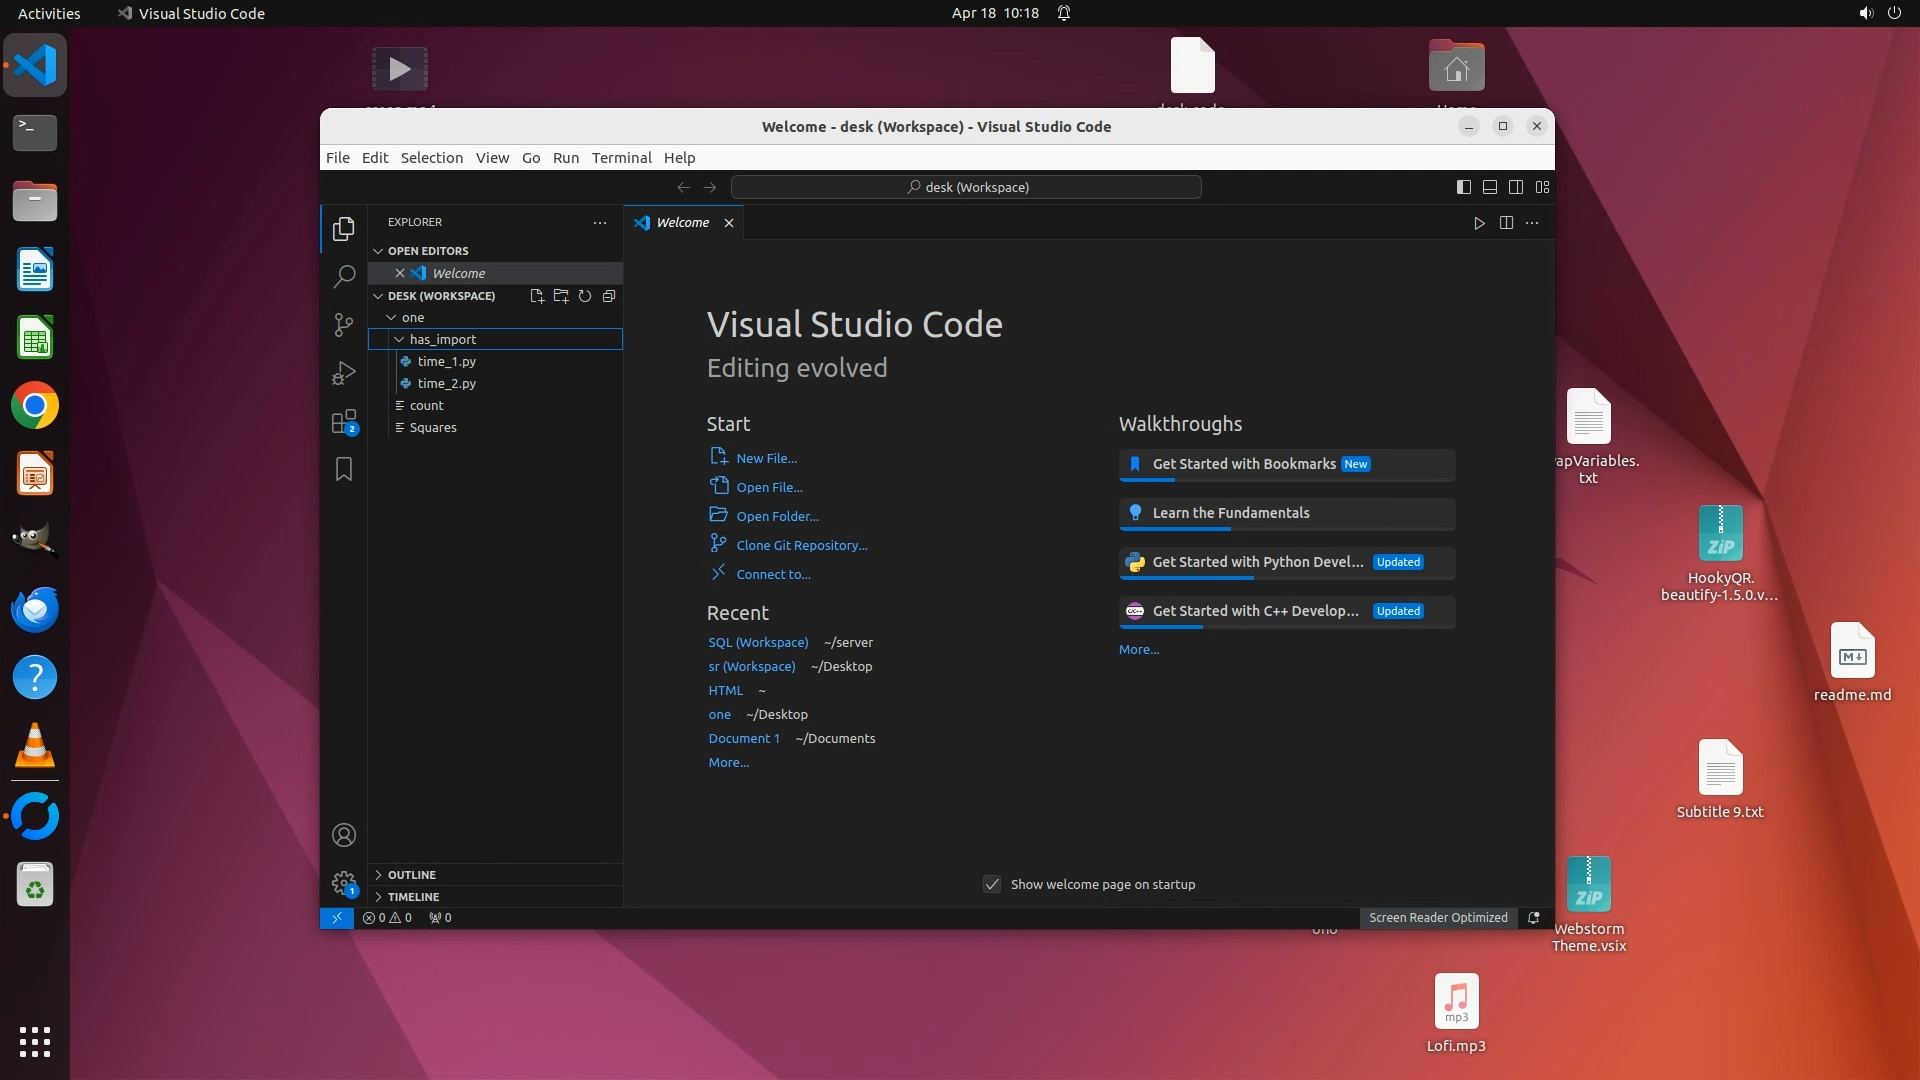This screenshot has height=1080, width=1920.
Task: Expand the Outline section
Action: (x=411, y=875)
